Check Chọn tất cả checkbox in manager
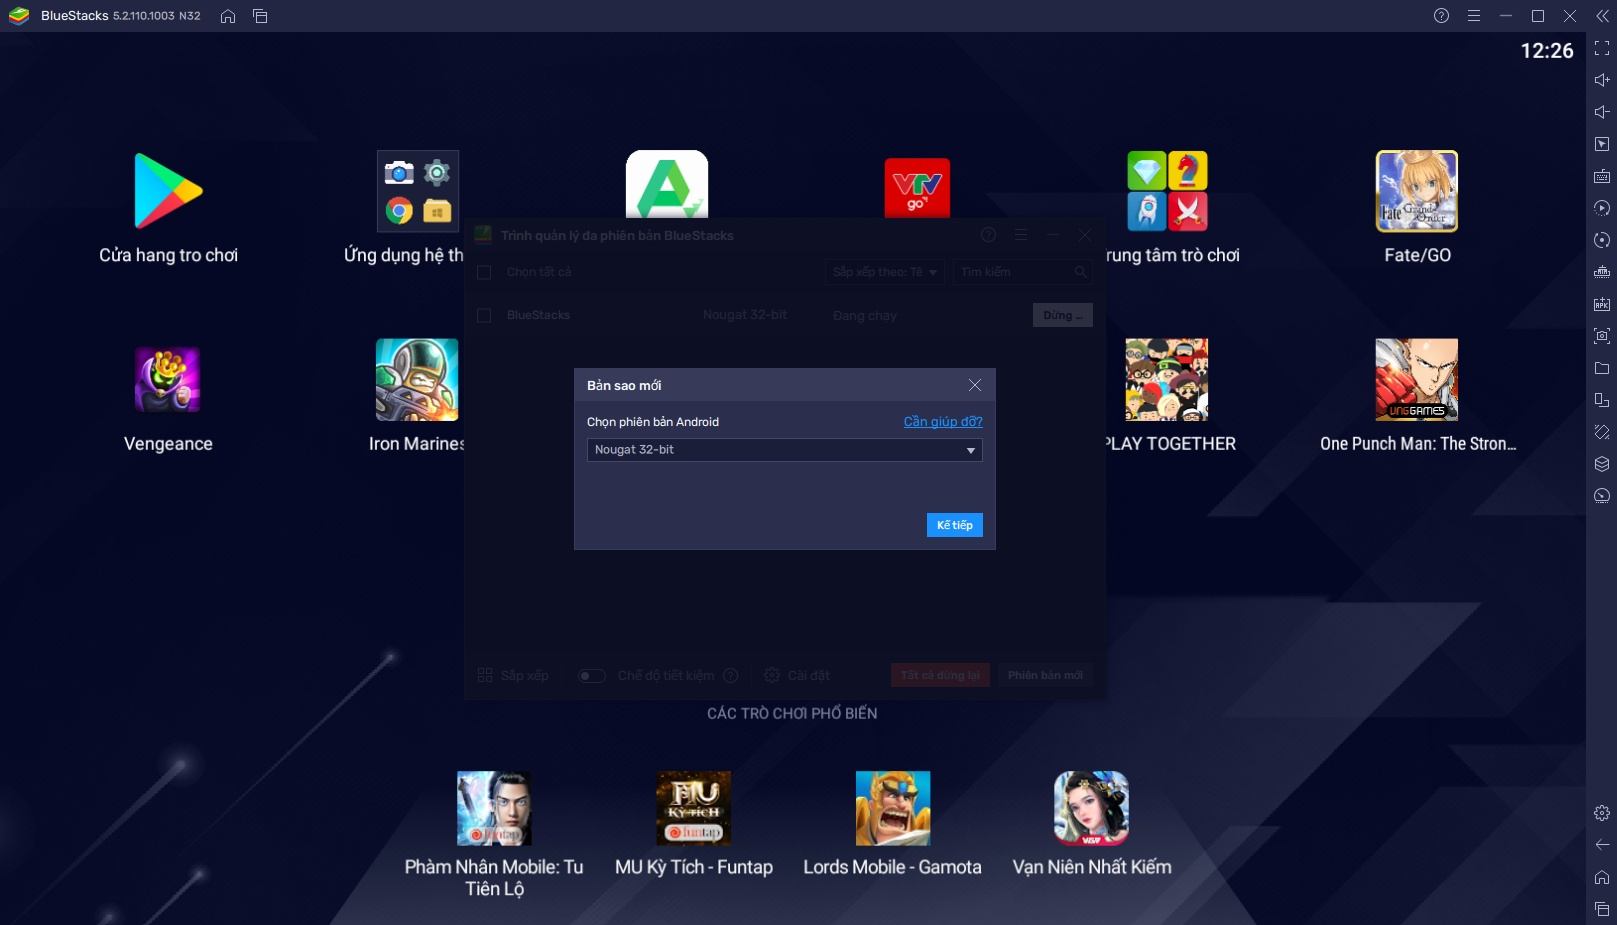This screenshot has width=1617, height=925. click(484, 272)
